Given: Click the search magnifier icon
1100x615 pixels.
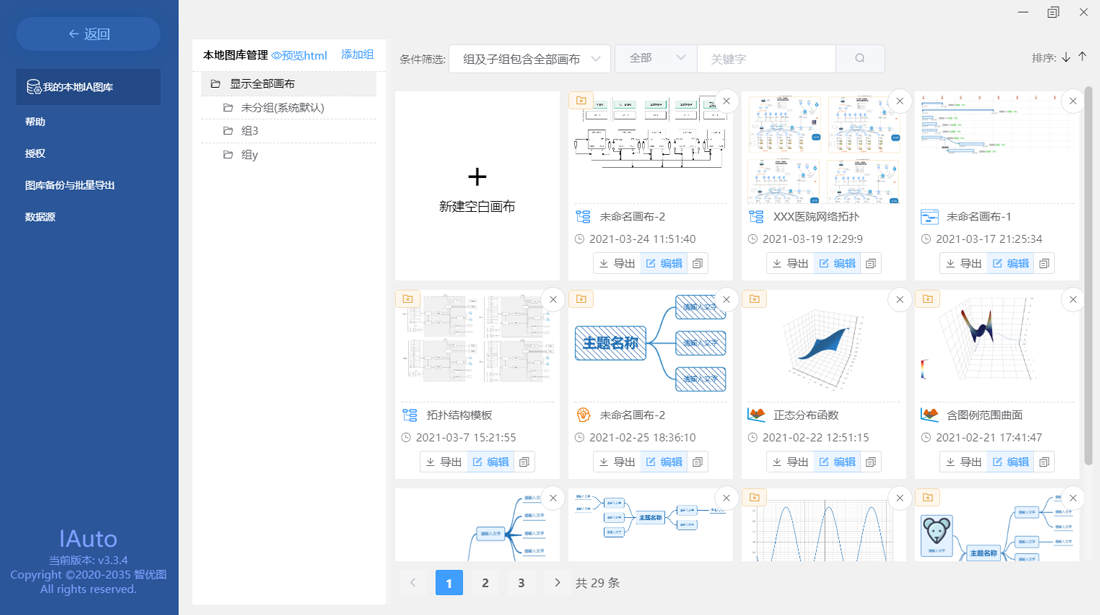Looking at the screenshot, I should pos(859,59).
